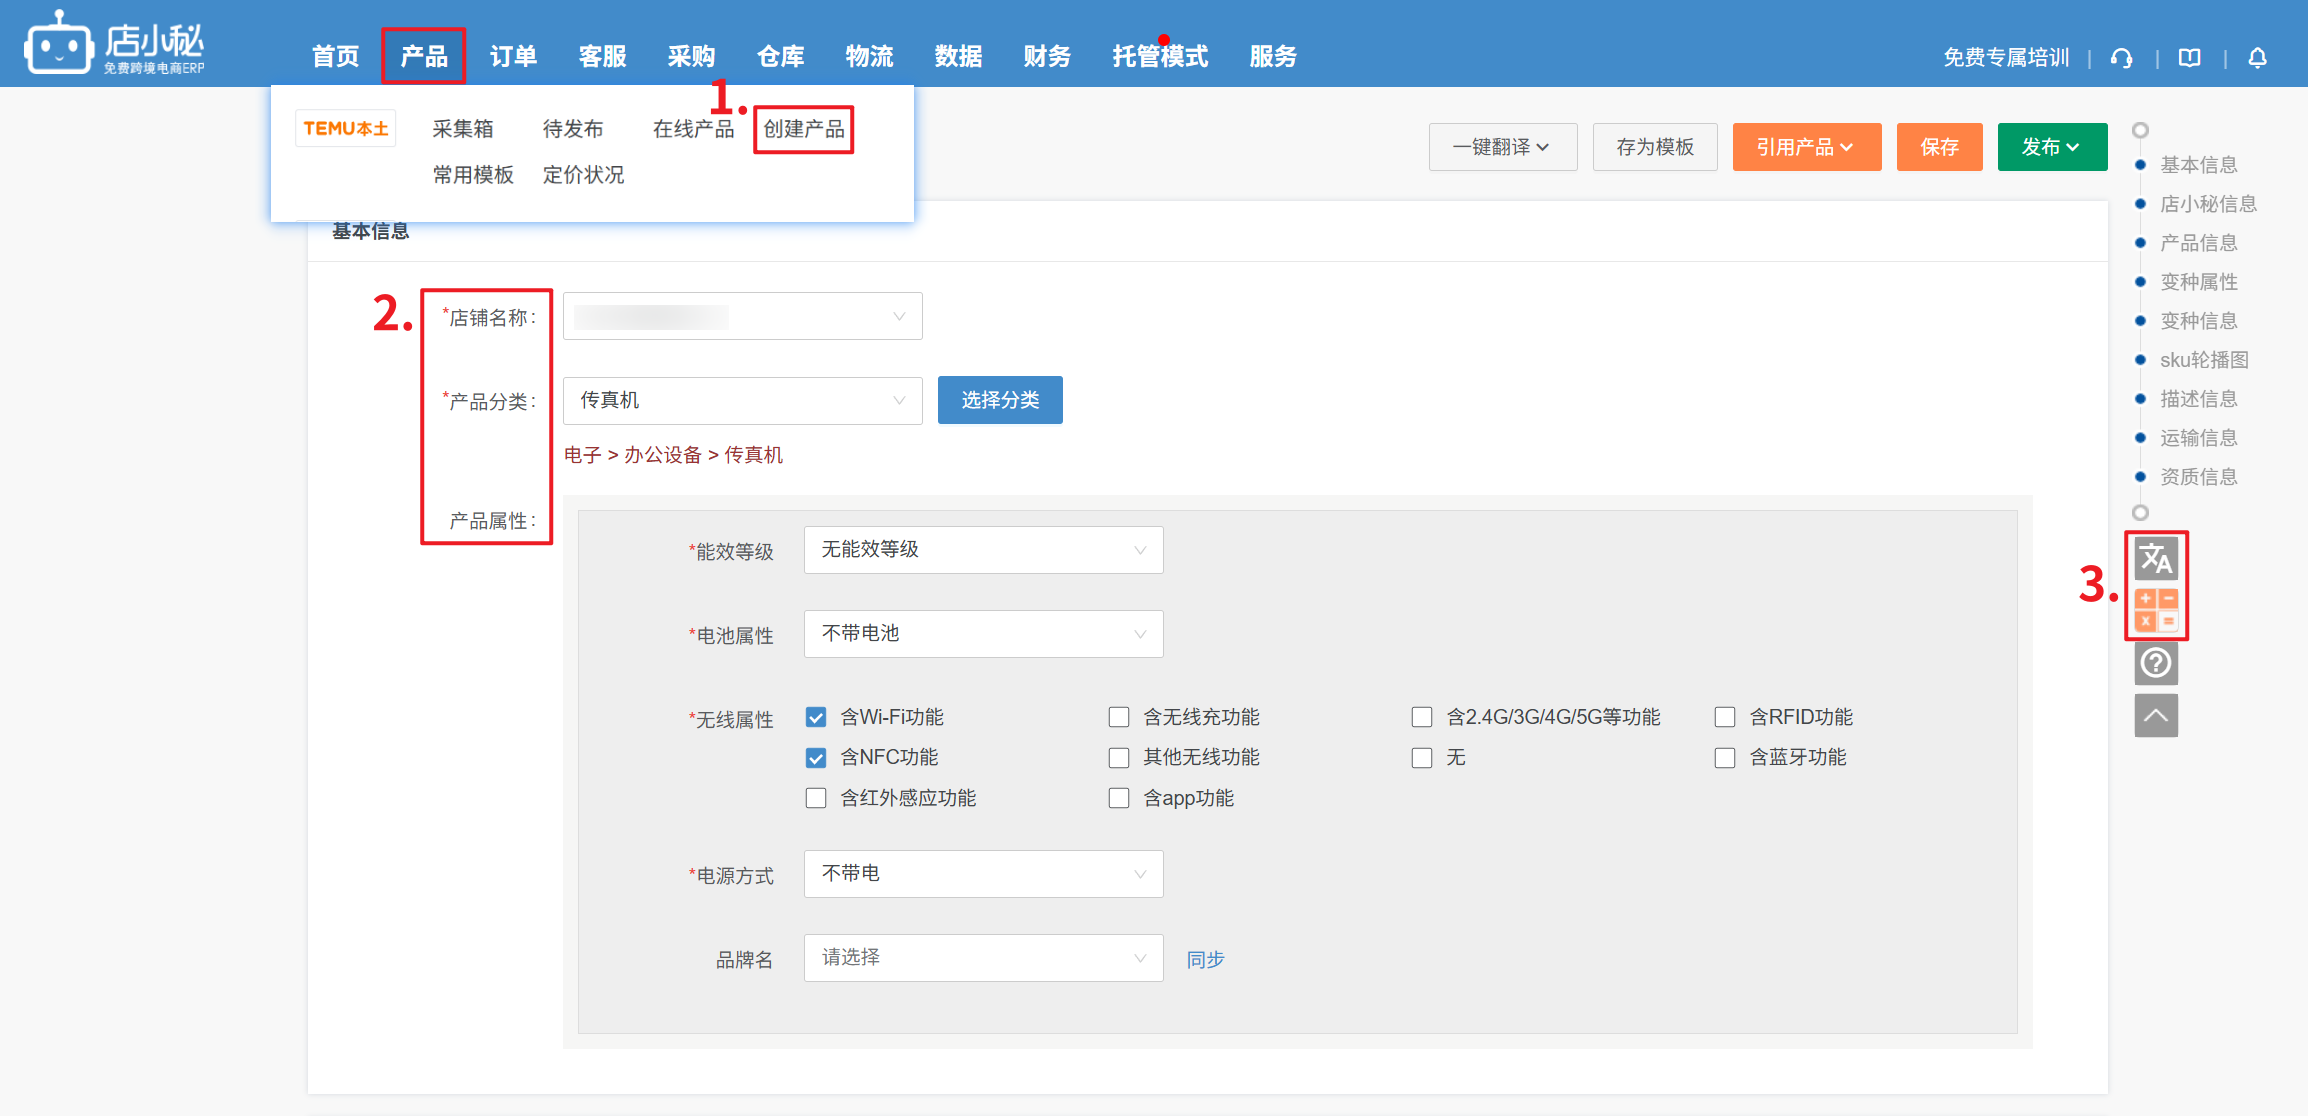Open the 品牌名 select dropdown
Screen dimensions: 2308x1116
(x=983, y=958)
